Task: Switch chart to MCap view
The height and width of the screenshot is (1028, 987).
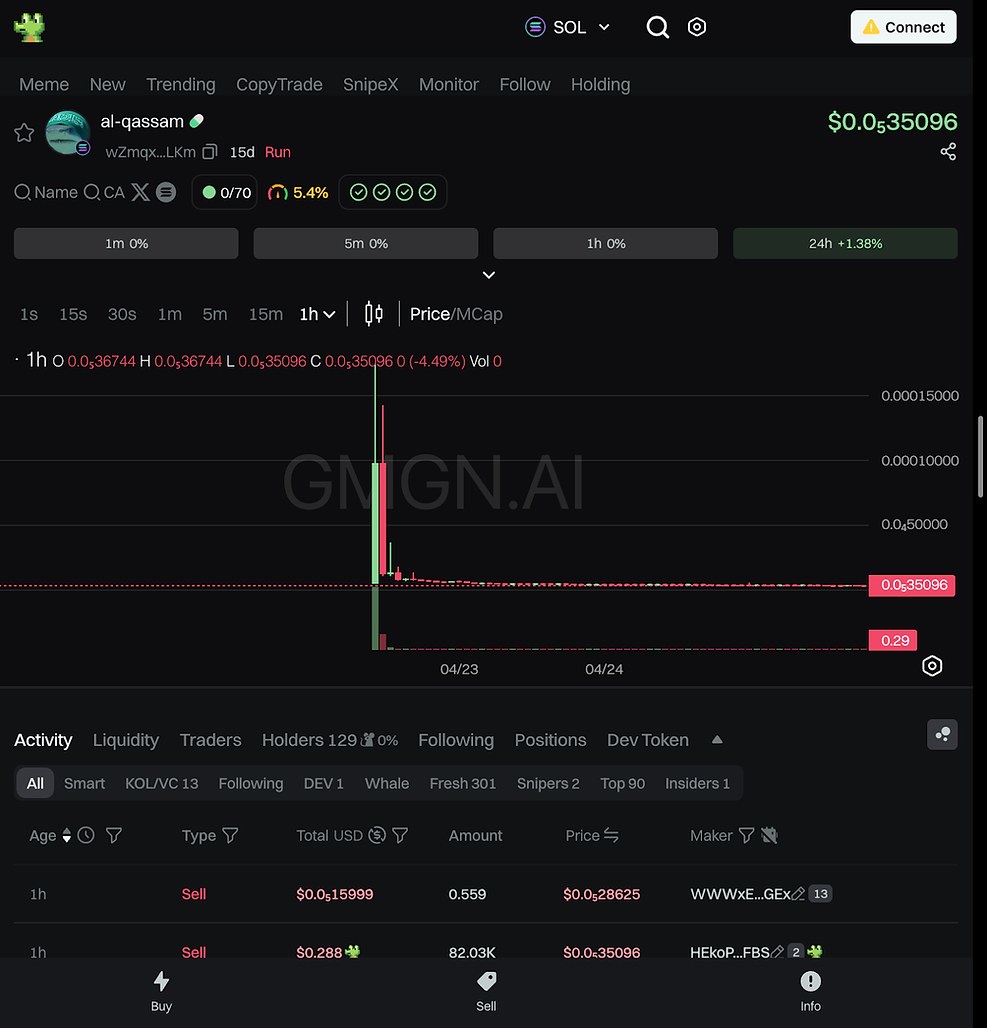Action: click(x=479, y=315)
